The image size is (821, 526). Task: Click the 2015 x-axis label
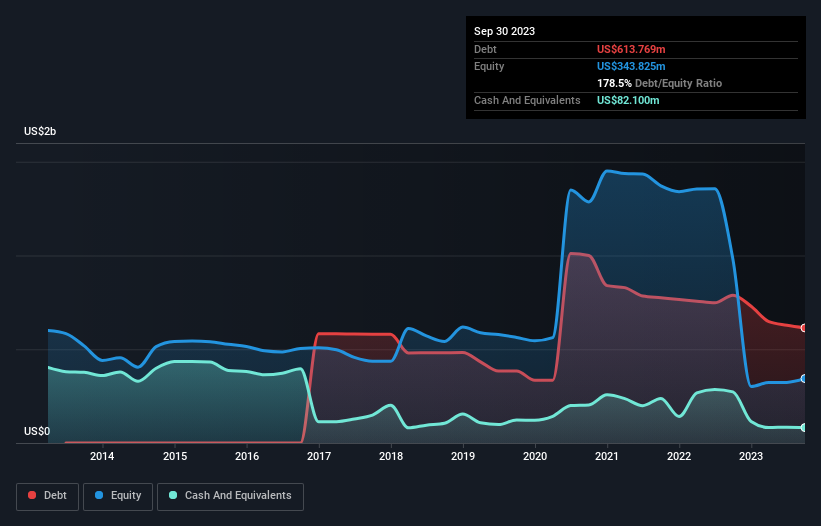175,456
